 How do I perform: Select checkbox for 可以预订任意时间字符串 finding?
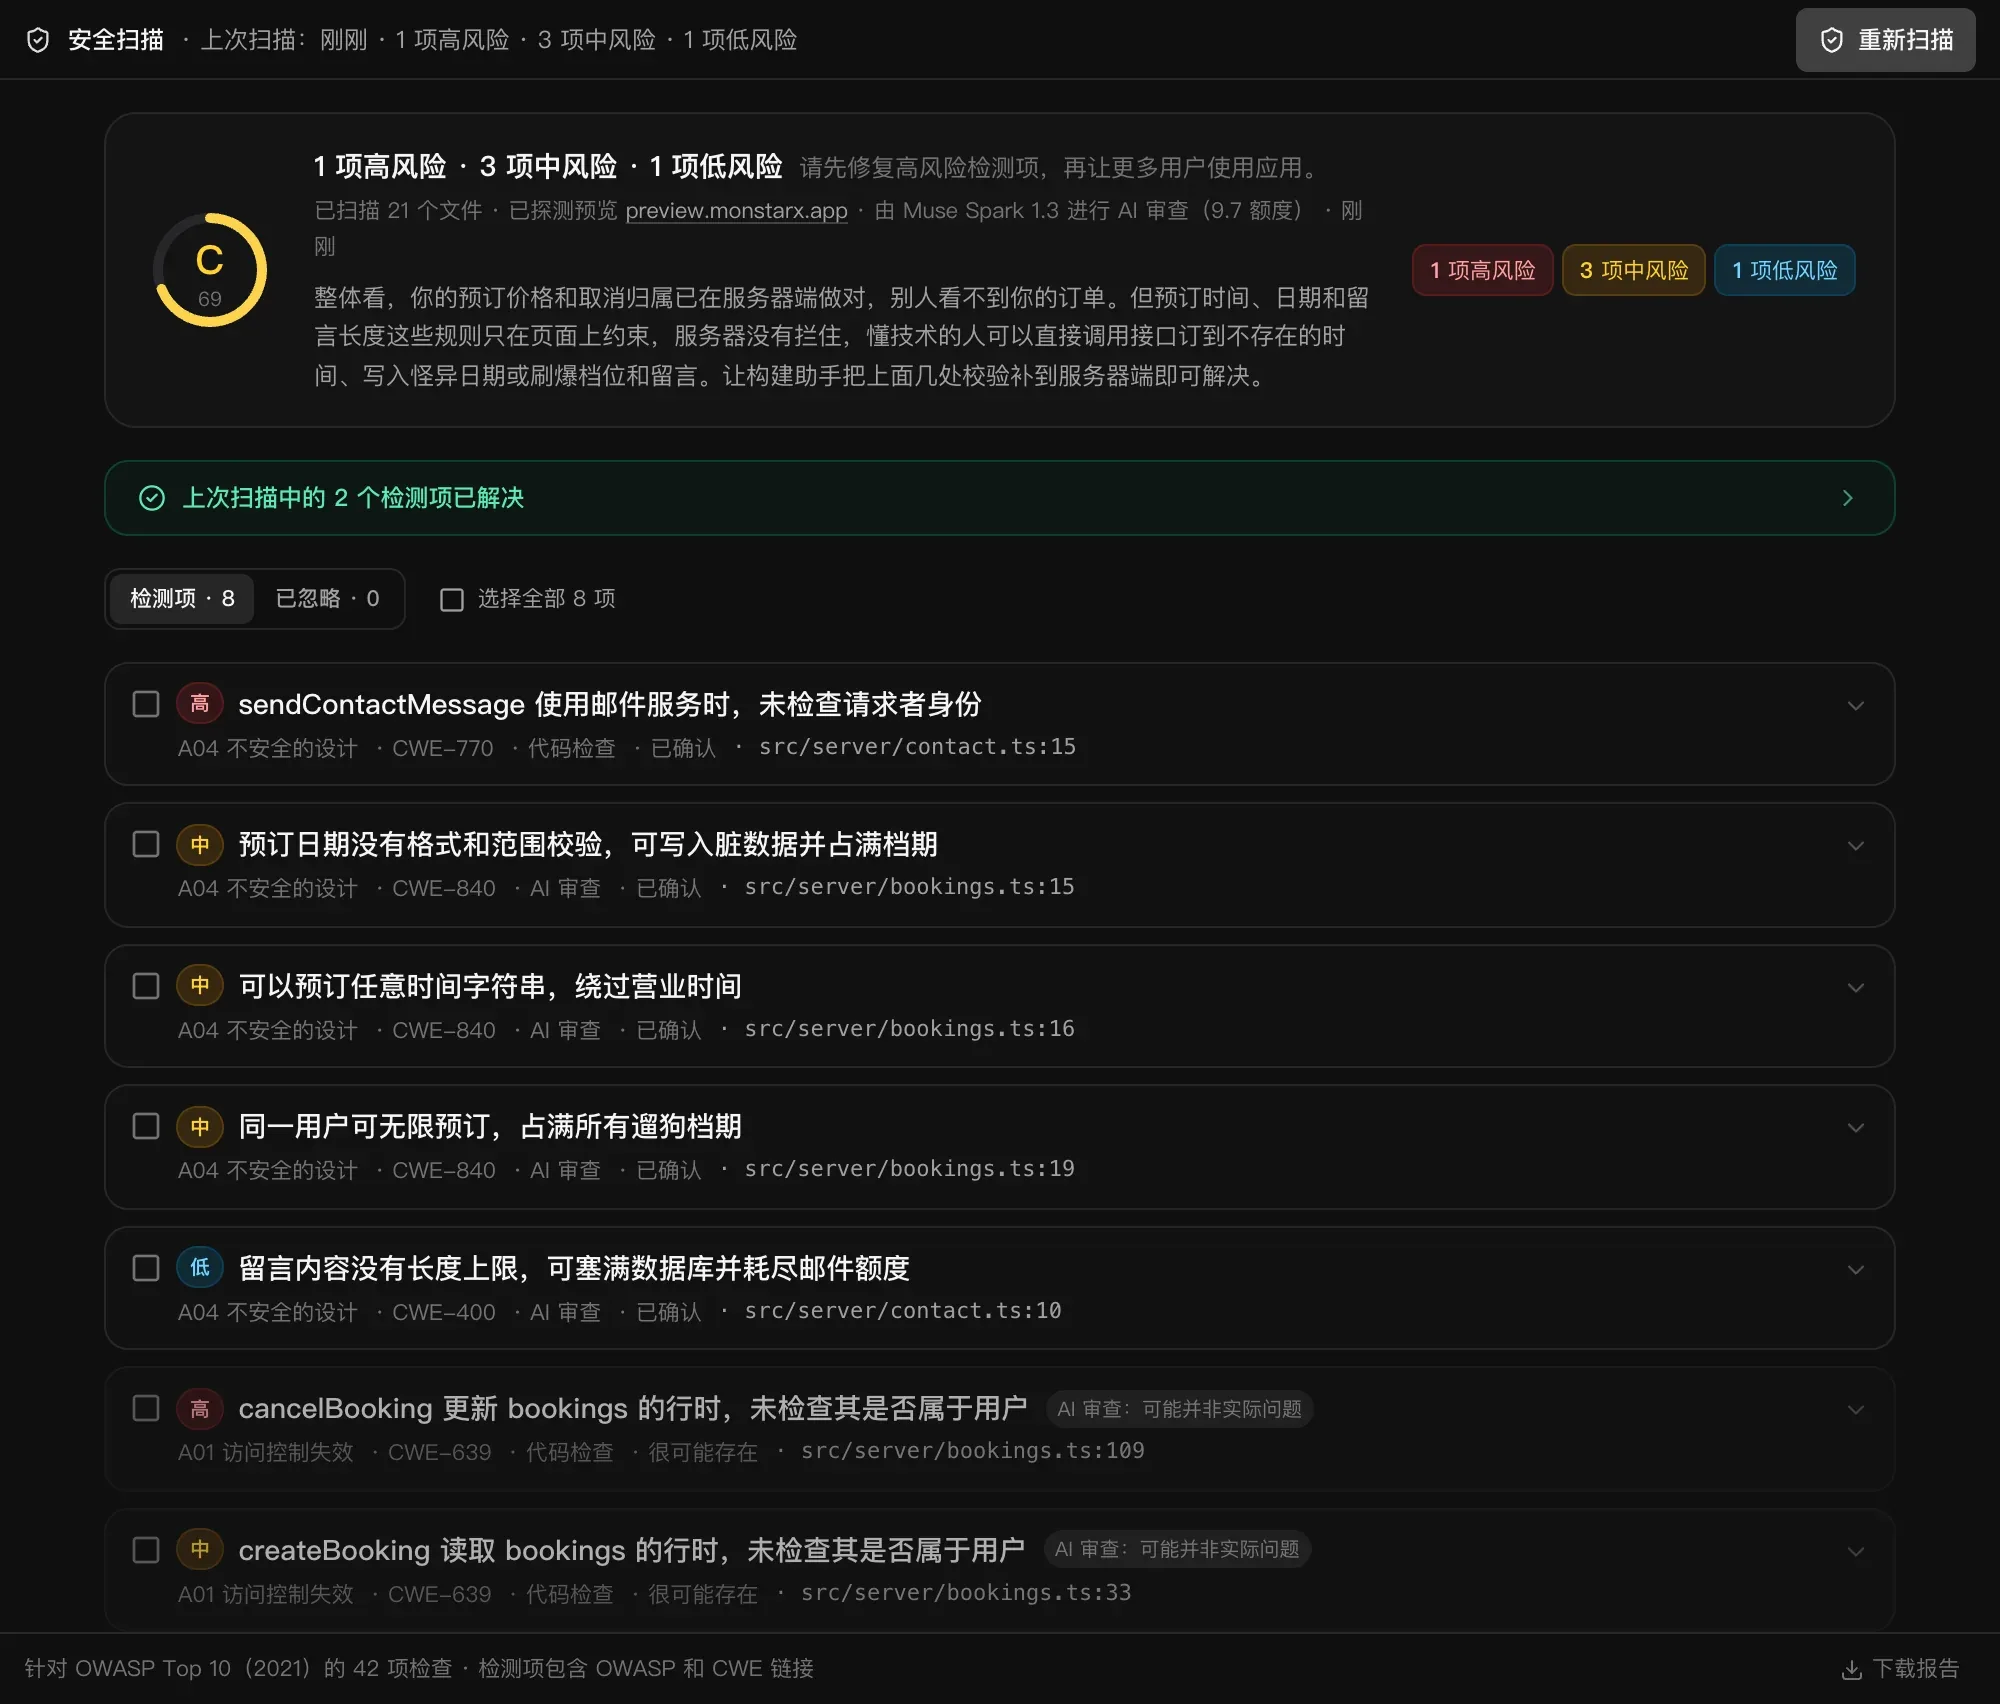click(x=146, y=986)
